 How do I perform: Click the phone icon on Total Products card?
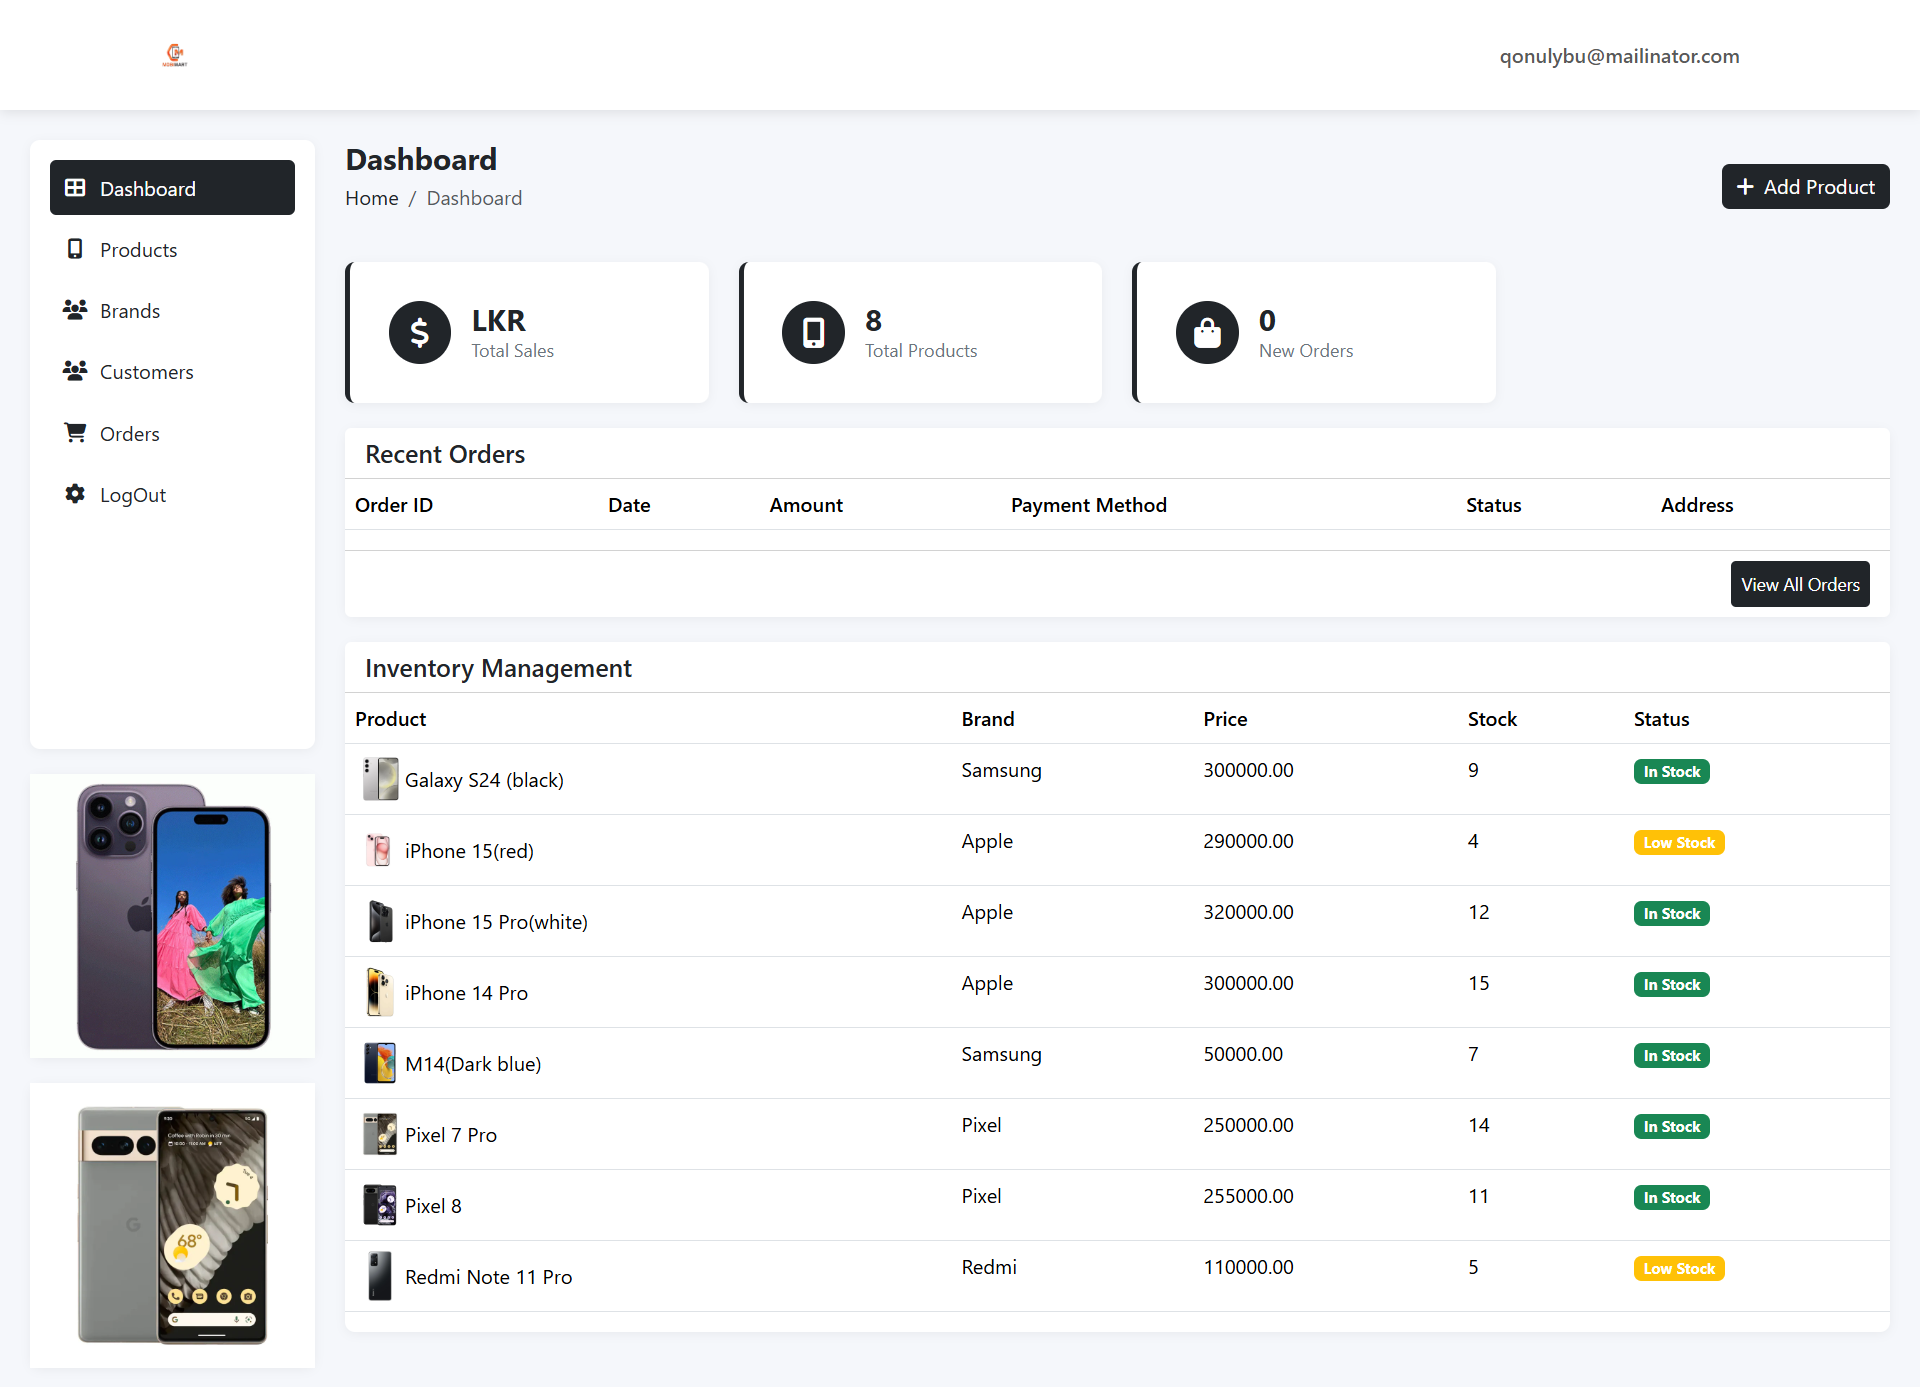coord(813,332)
